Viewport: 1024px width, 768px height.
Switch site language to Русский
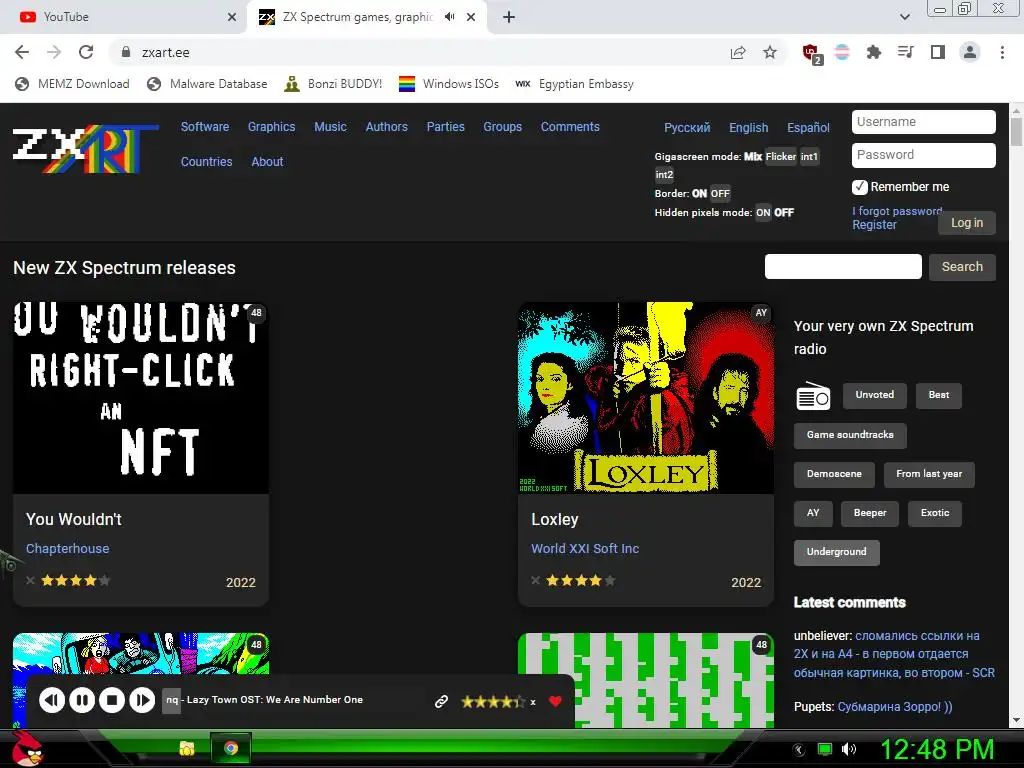tap(687, 127)
